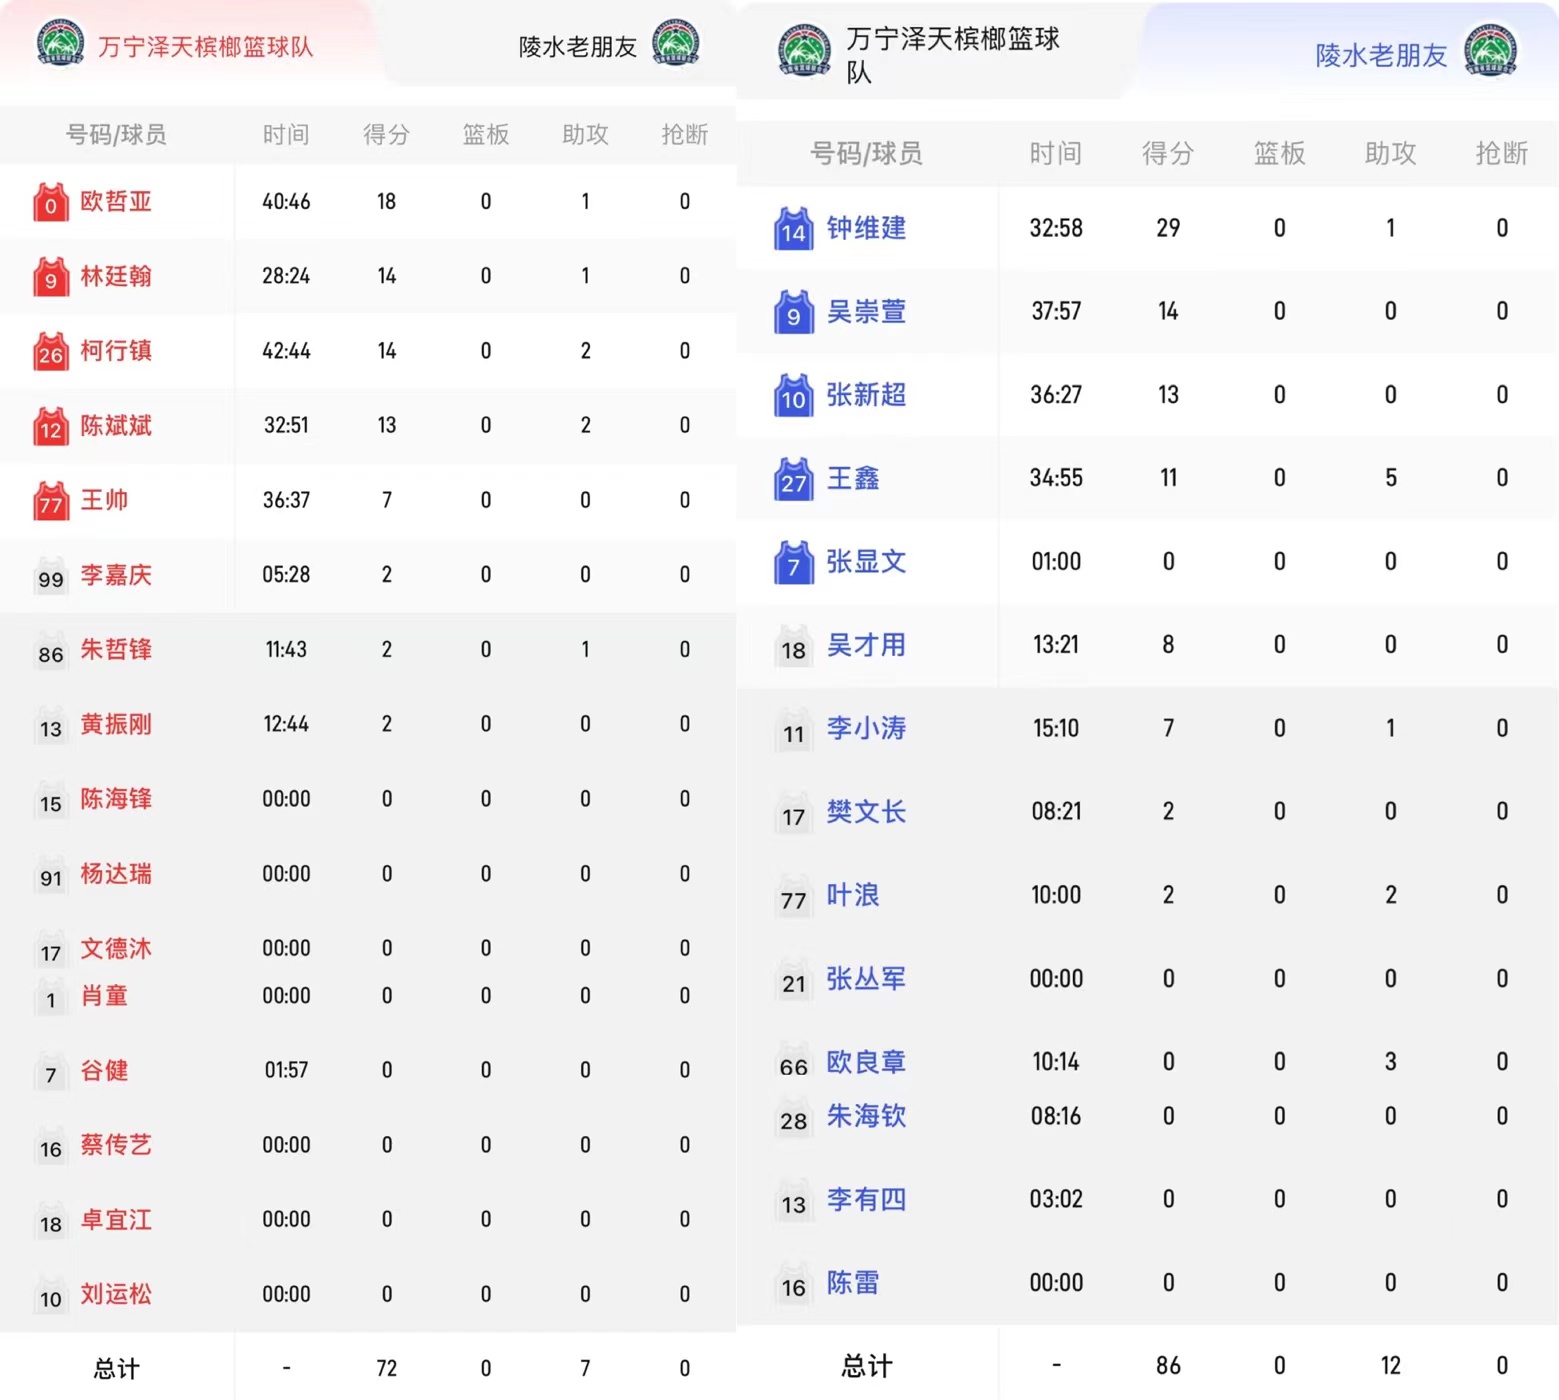
Task: Click the 助攻 column header in right table
Action: pyautogui.click(x=1390, y=153)
